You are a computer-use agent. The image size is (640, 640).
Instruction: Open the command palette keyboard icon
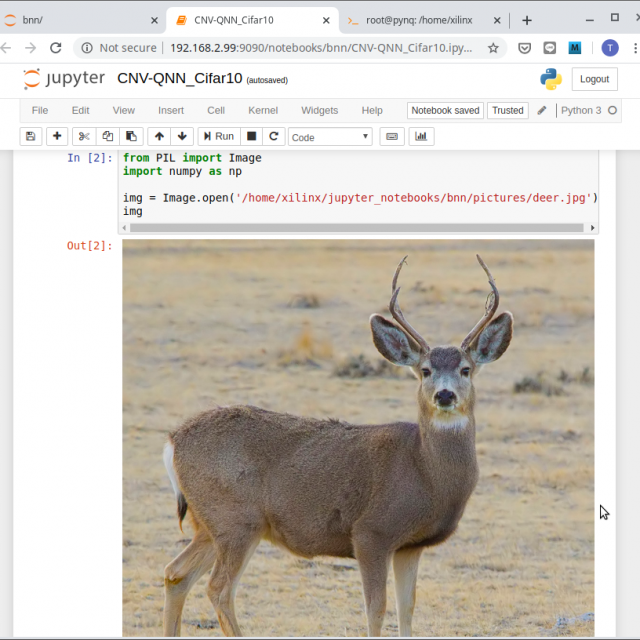click(392, 136)
